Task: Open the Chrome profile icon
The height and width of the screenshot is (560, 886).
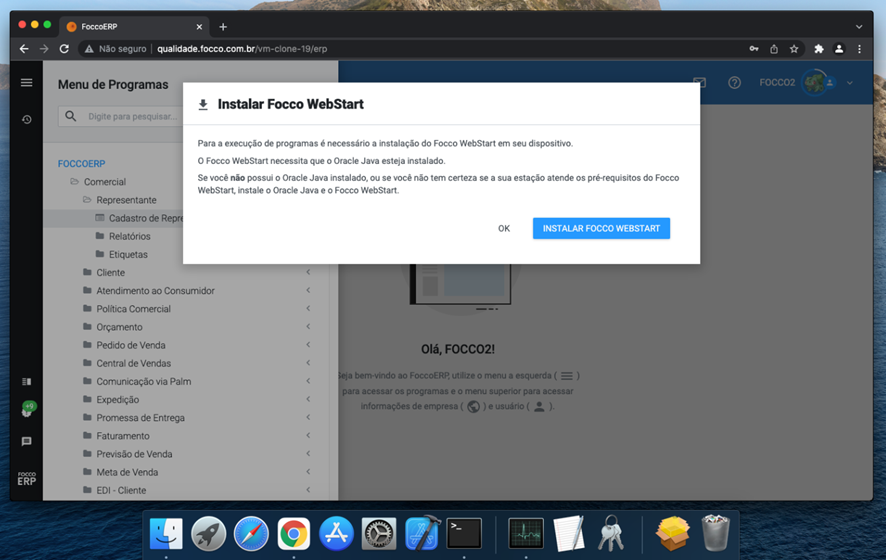Action: pyautogui.click(x=839, y=49)
